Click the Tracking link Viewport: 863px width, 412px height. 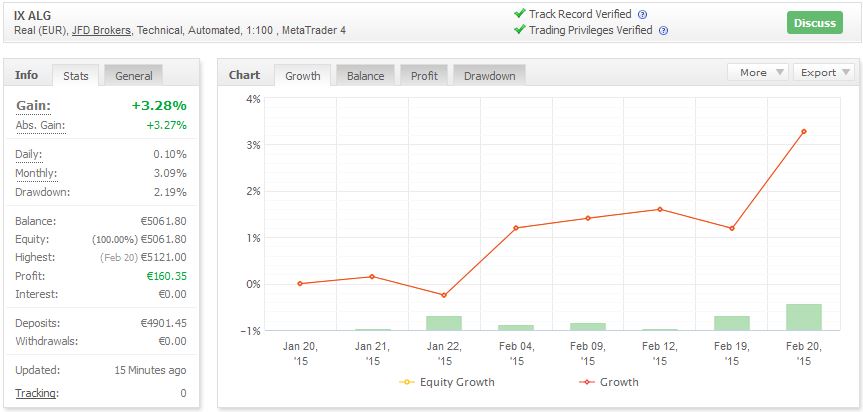pyautogui.click(x=35, y=393)
